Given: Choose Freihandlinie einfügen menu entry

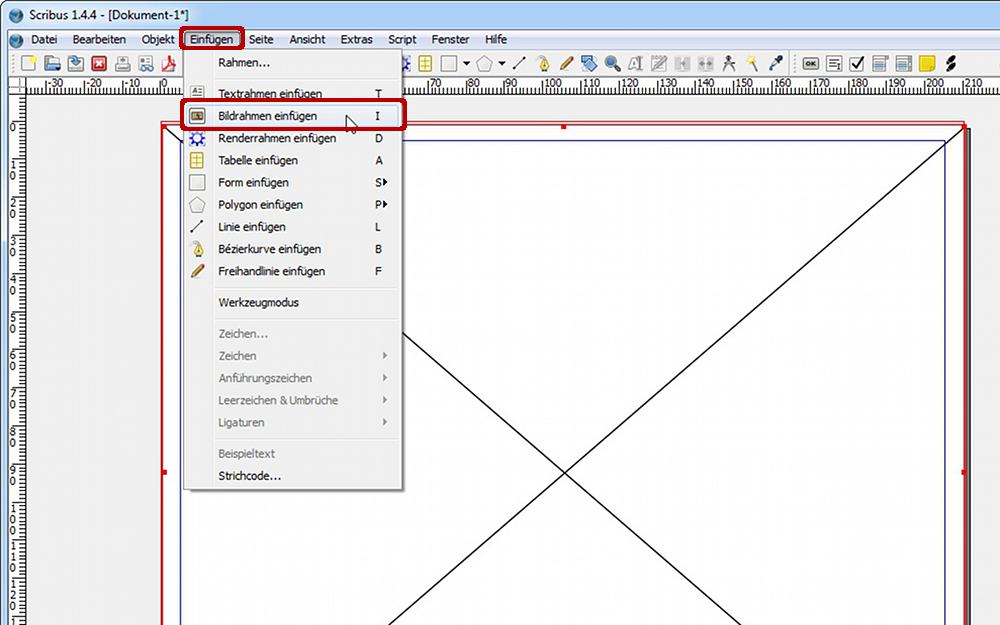Looking at the screenshot, I should 293,271.
